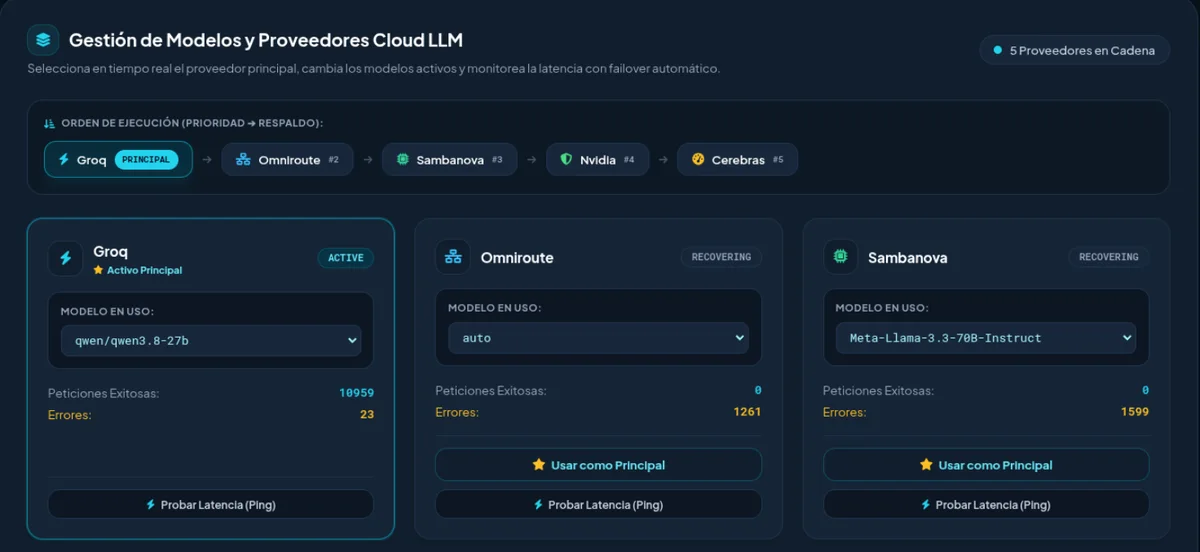
Task: Click the chip icon in Sambanova chain chip
Action: coord(403,160)
